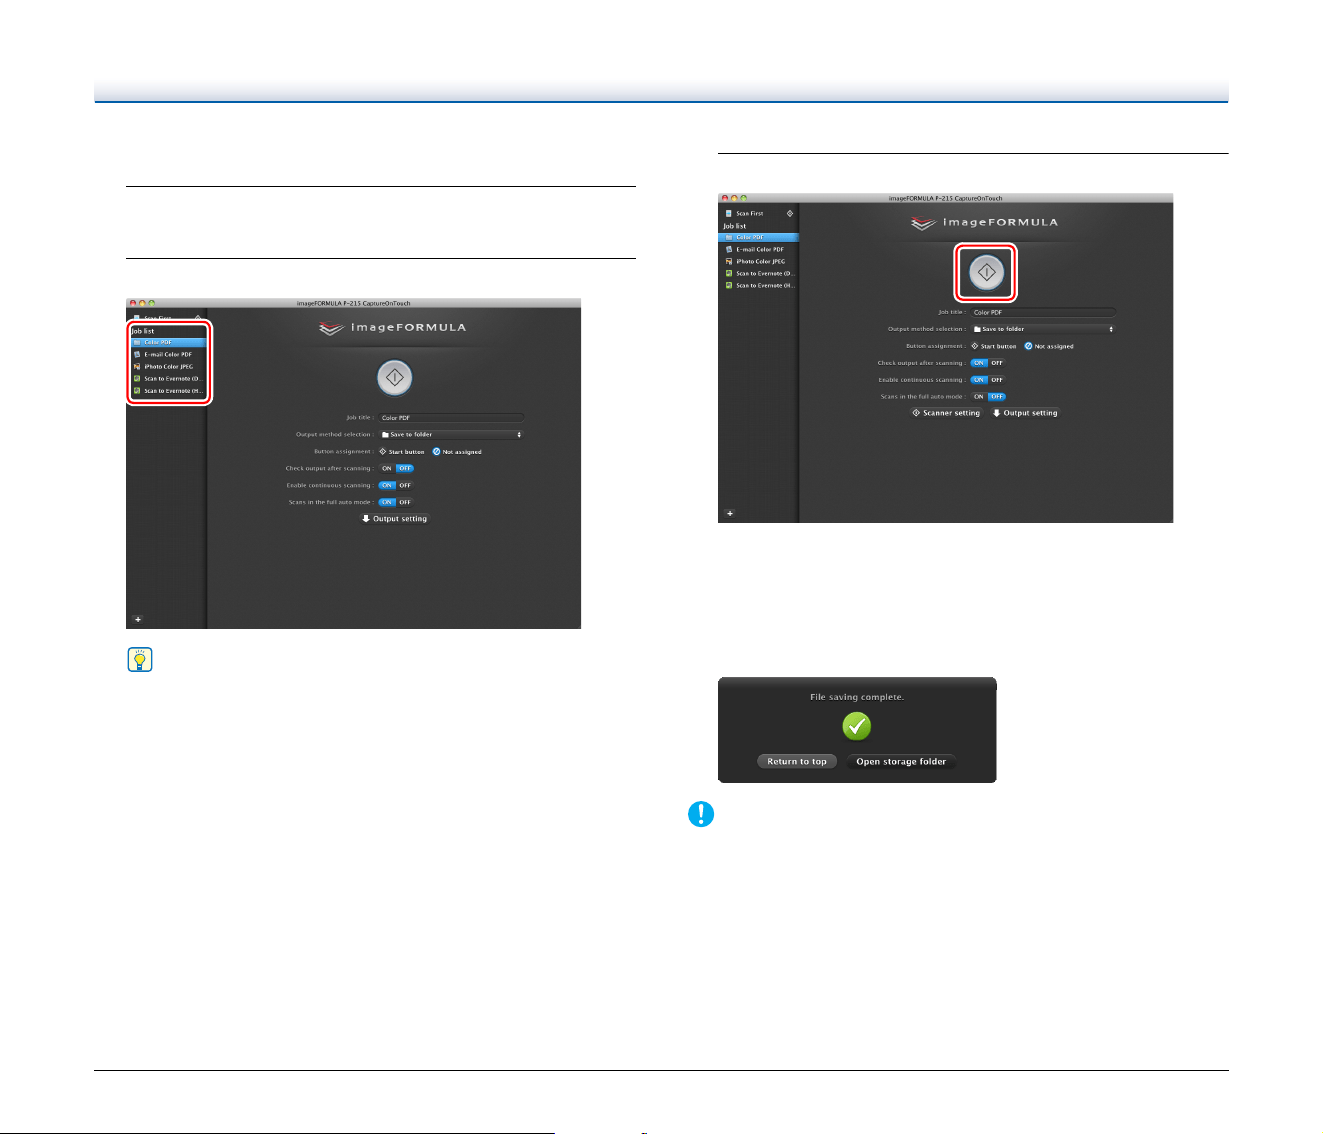This screenshot has width=1323, height=1134.
Task: Open Save to folder dropdown above the Scanner setting button
Action: (x=1043, y=329)
